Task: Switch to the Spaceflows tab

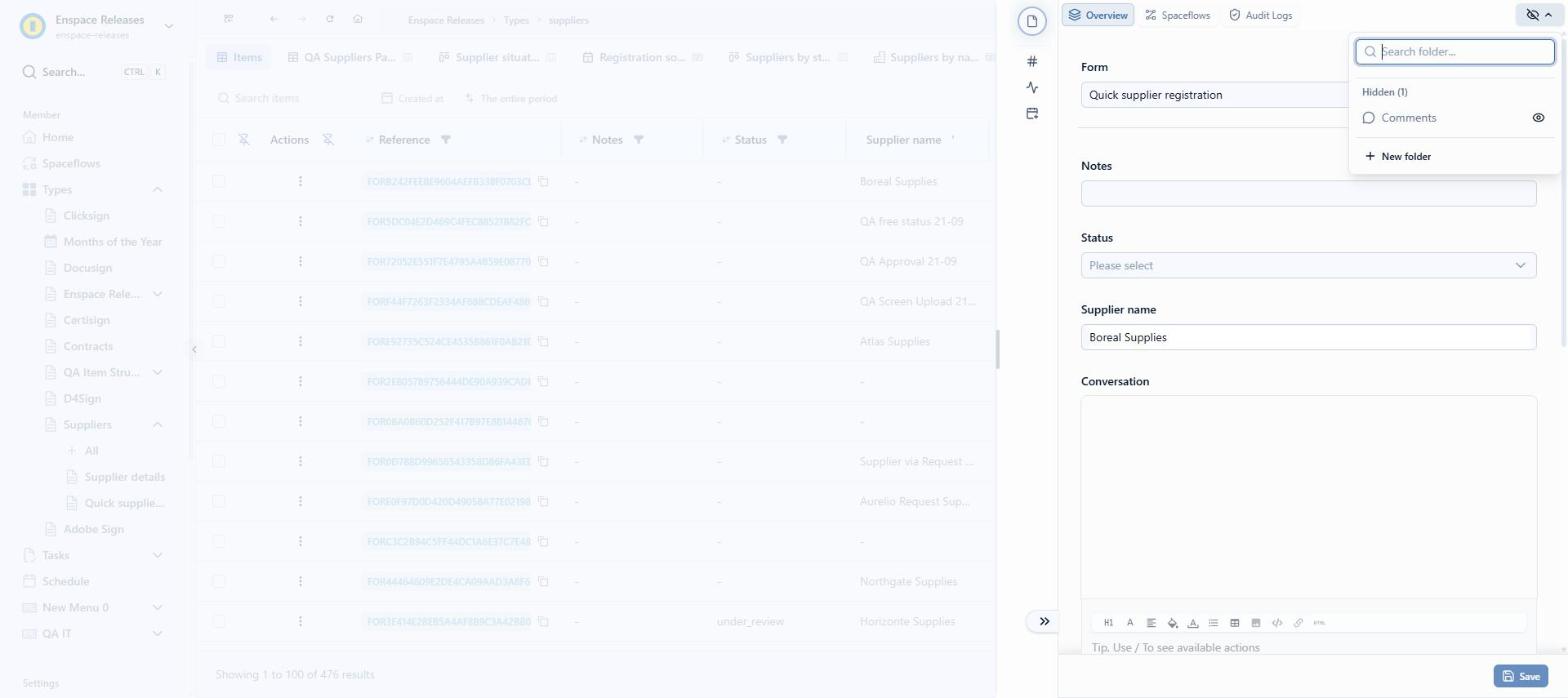Action: coord(1177,15)
